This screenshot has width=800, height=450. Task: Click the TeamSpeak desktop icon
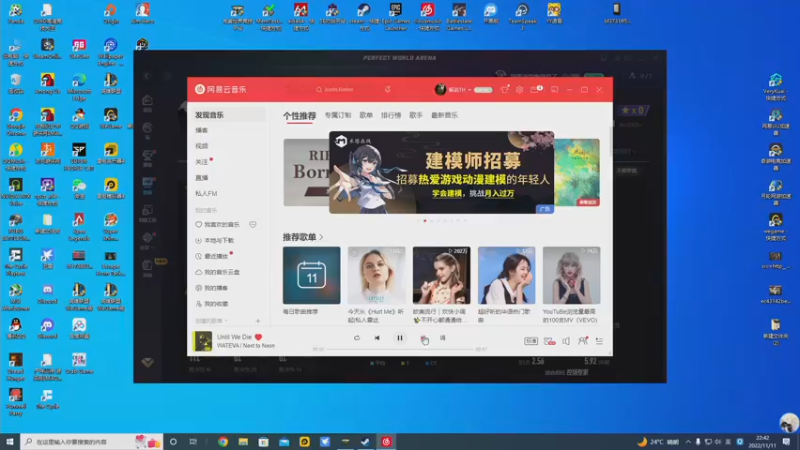pyautogui.click(x=522, y=16)
